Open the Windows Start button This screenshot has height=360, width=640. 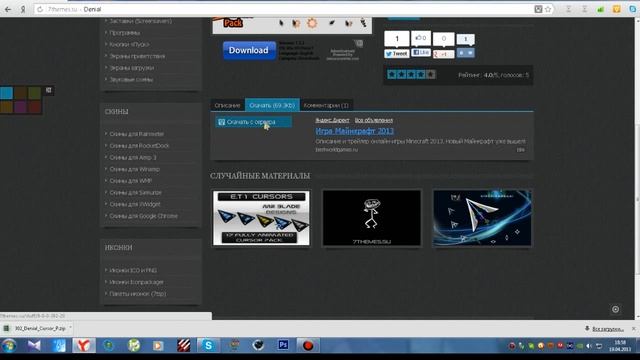9,346
